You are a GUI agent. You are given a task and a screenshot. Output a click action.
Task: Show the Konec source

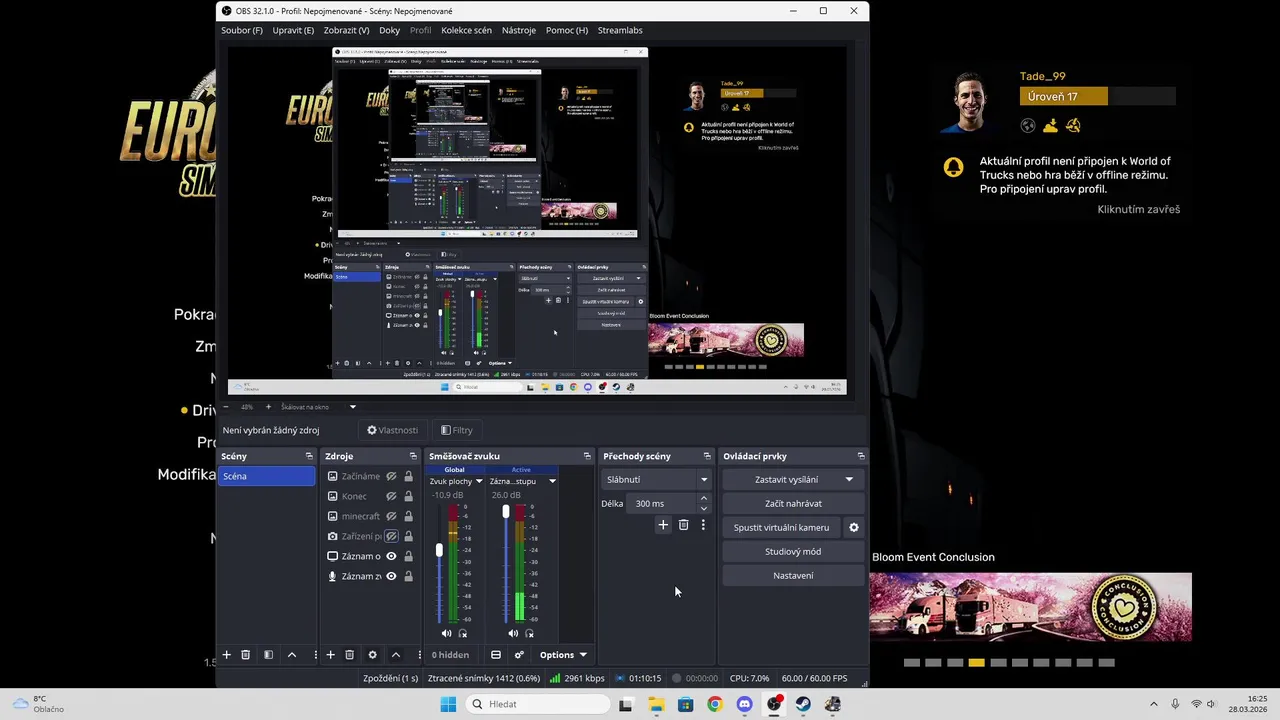[391, 496]
